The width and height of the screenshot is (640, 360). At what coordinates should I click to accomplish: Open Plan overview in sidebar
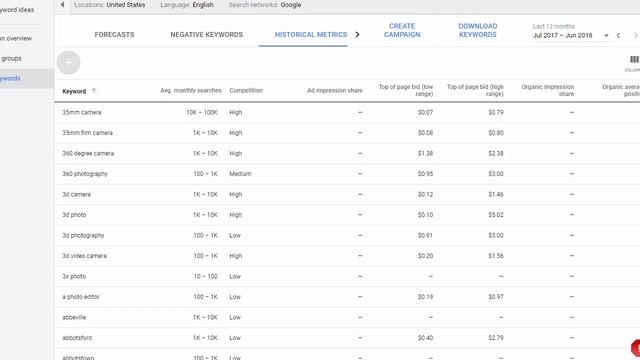pos(16,38)
